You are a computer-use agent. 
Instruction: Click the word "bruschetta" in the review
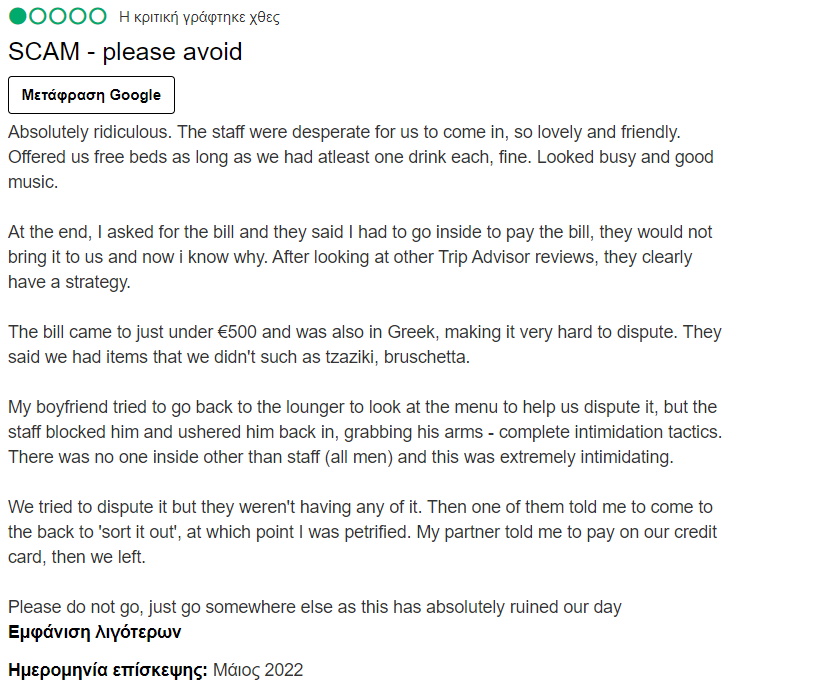pyautogui.click(x=426, y=357)
